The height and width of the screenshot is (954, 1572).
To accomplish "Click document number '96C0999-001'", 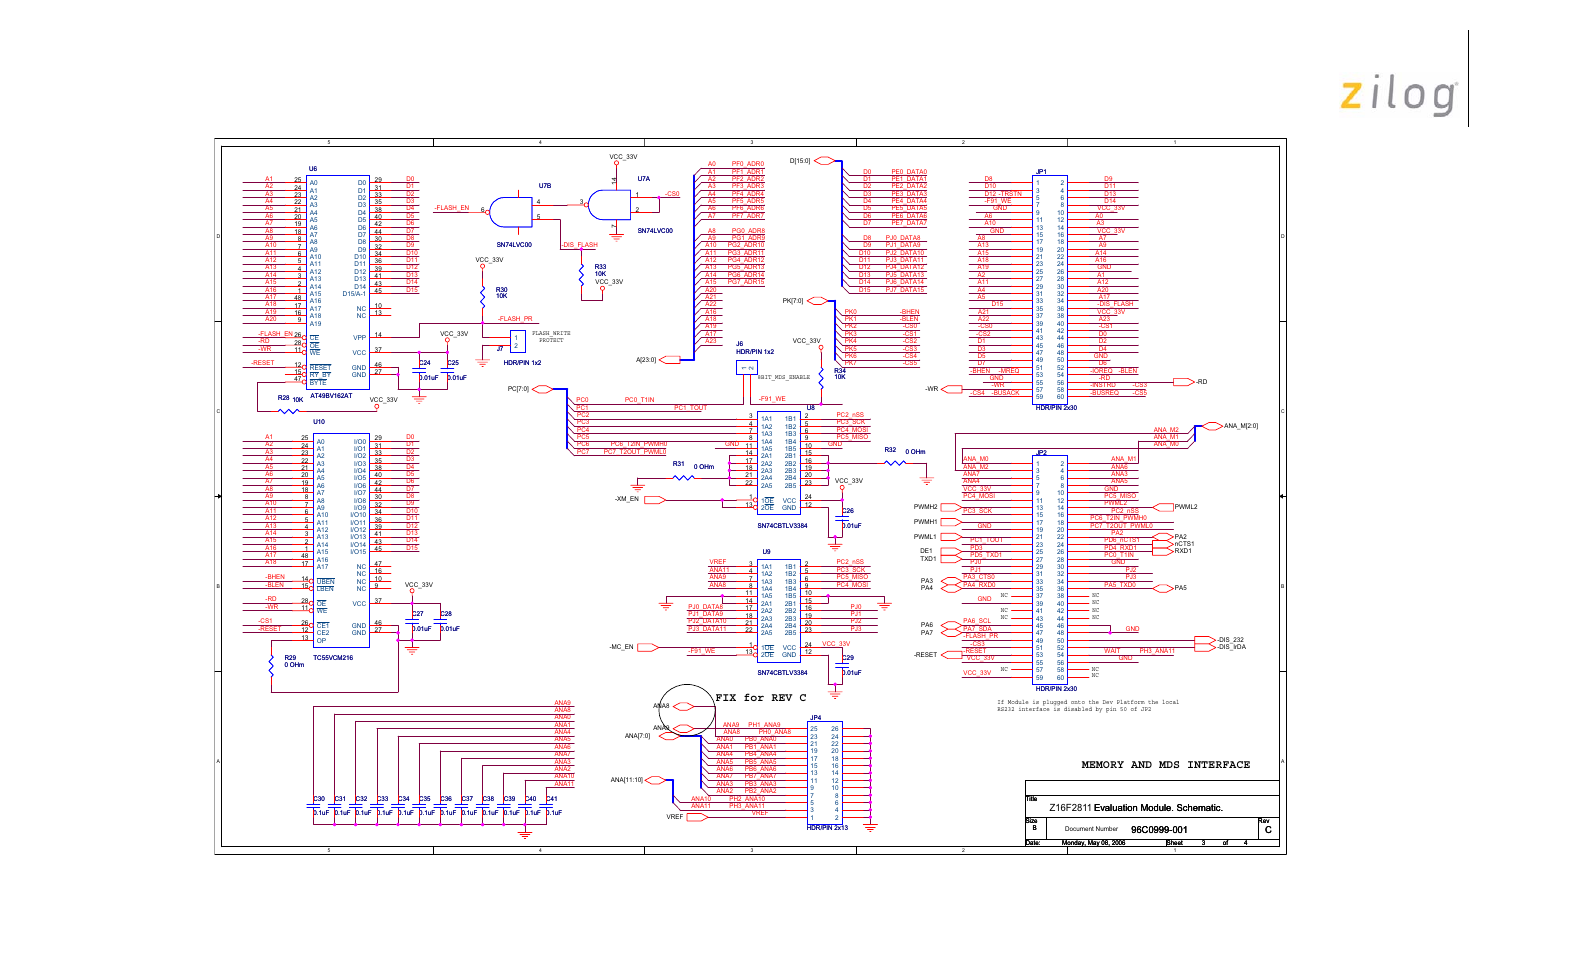I will [1159, 829].
